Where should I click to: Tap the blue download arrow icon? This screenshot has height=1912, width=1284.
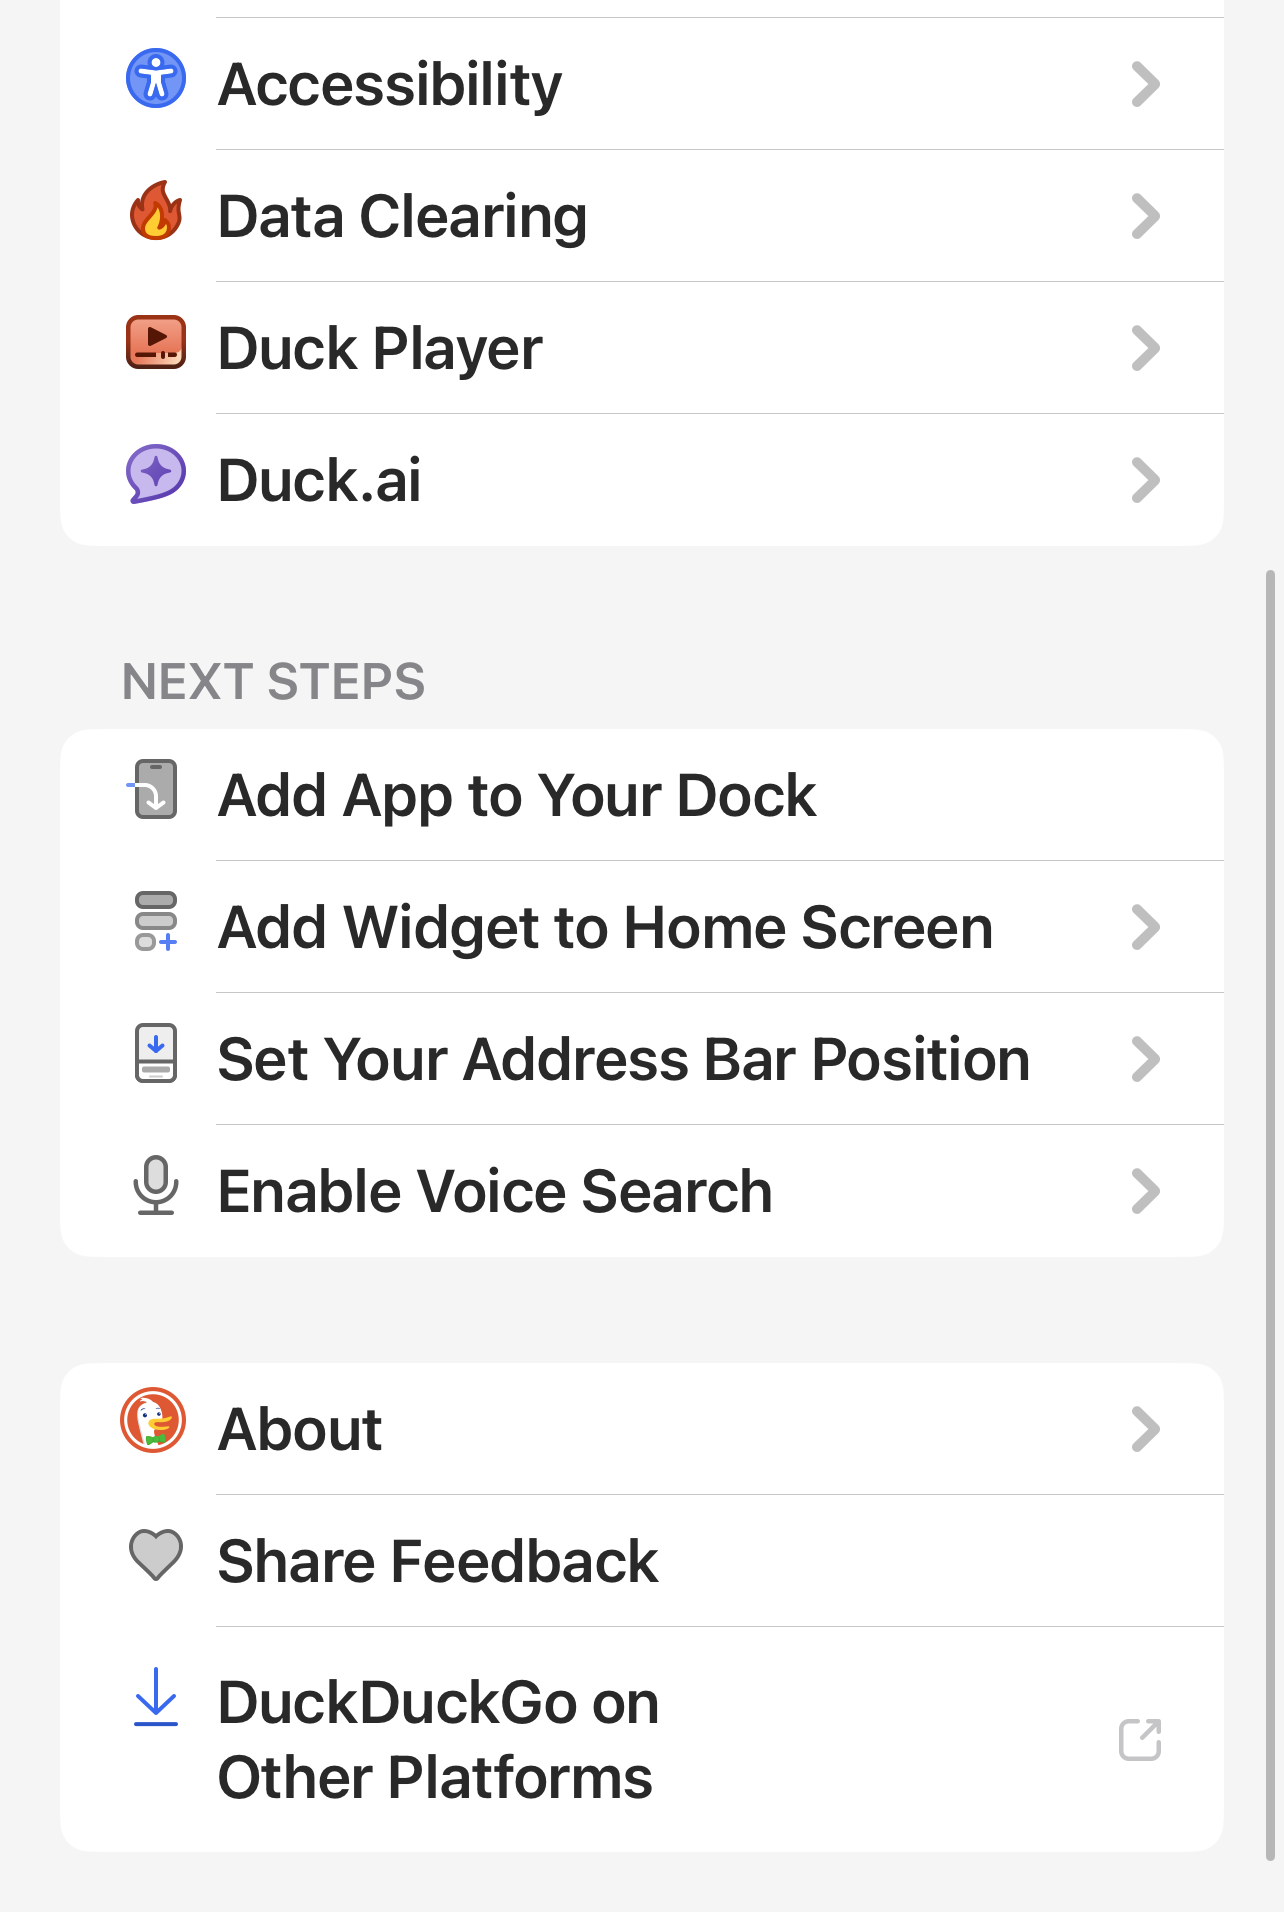click(x=156, y=1697)
